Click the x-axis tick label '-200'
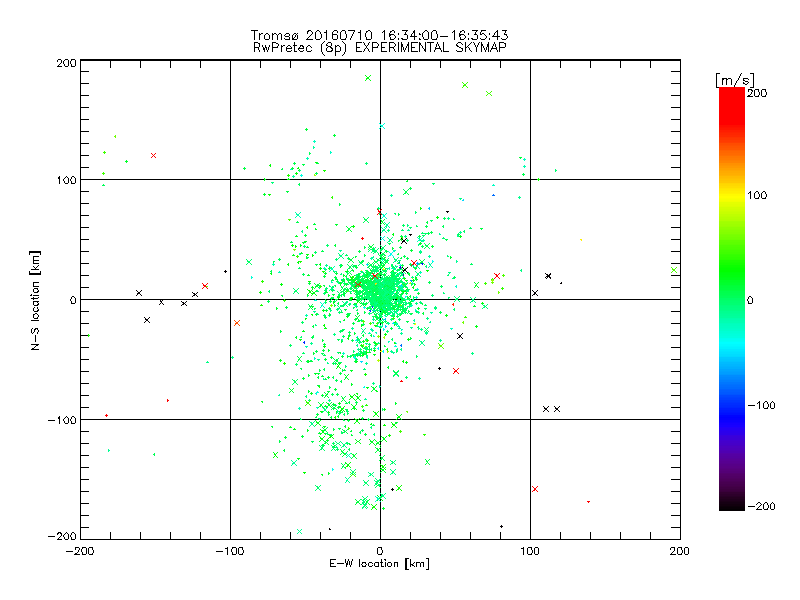Image resolution: width=800 pixels, height=600 pixels. (x=80, y=551)
